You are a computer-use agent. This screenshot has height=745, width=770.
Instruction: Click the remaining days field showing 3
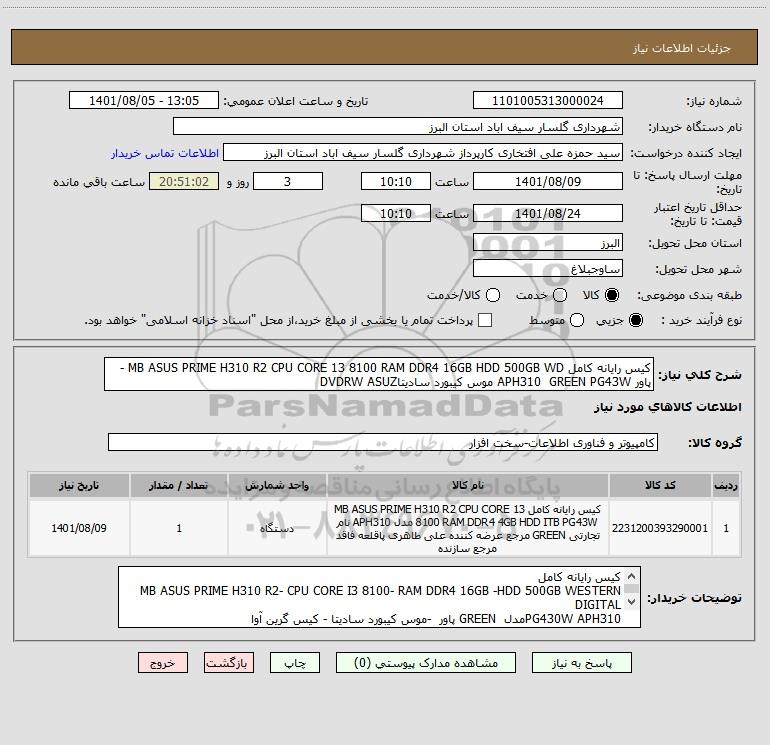pyautogui.click(x=288, y=181)
